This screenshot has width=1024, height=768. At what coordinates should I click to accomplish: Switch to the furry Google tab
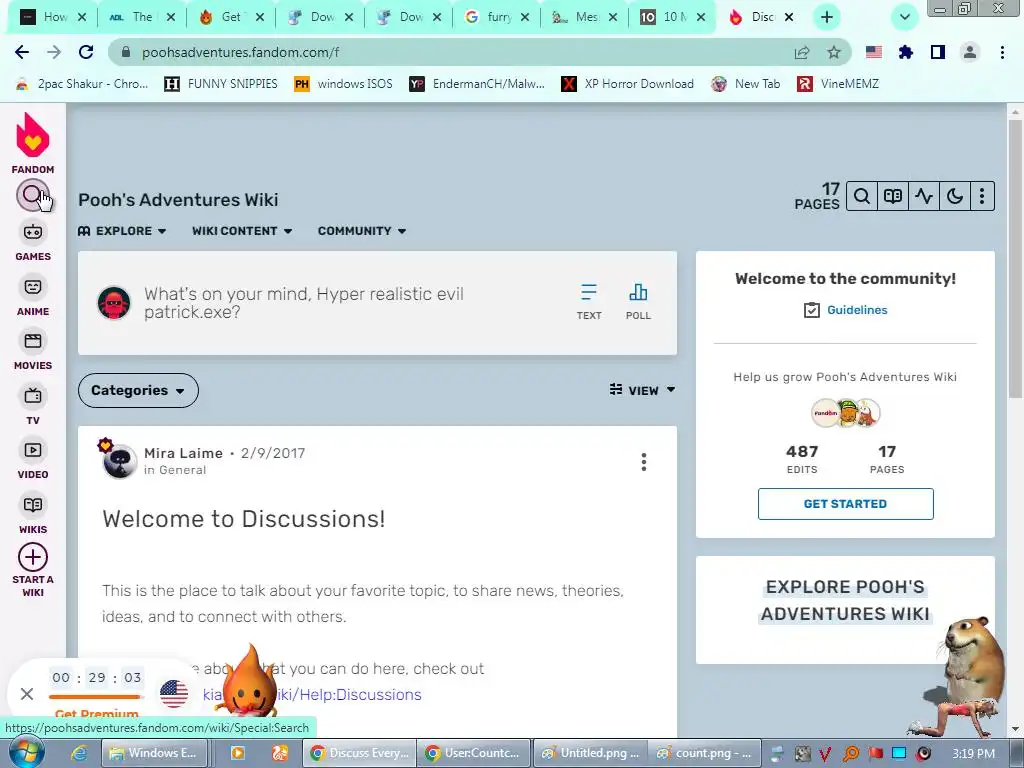[498, 18]
